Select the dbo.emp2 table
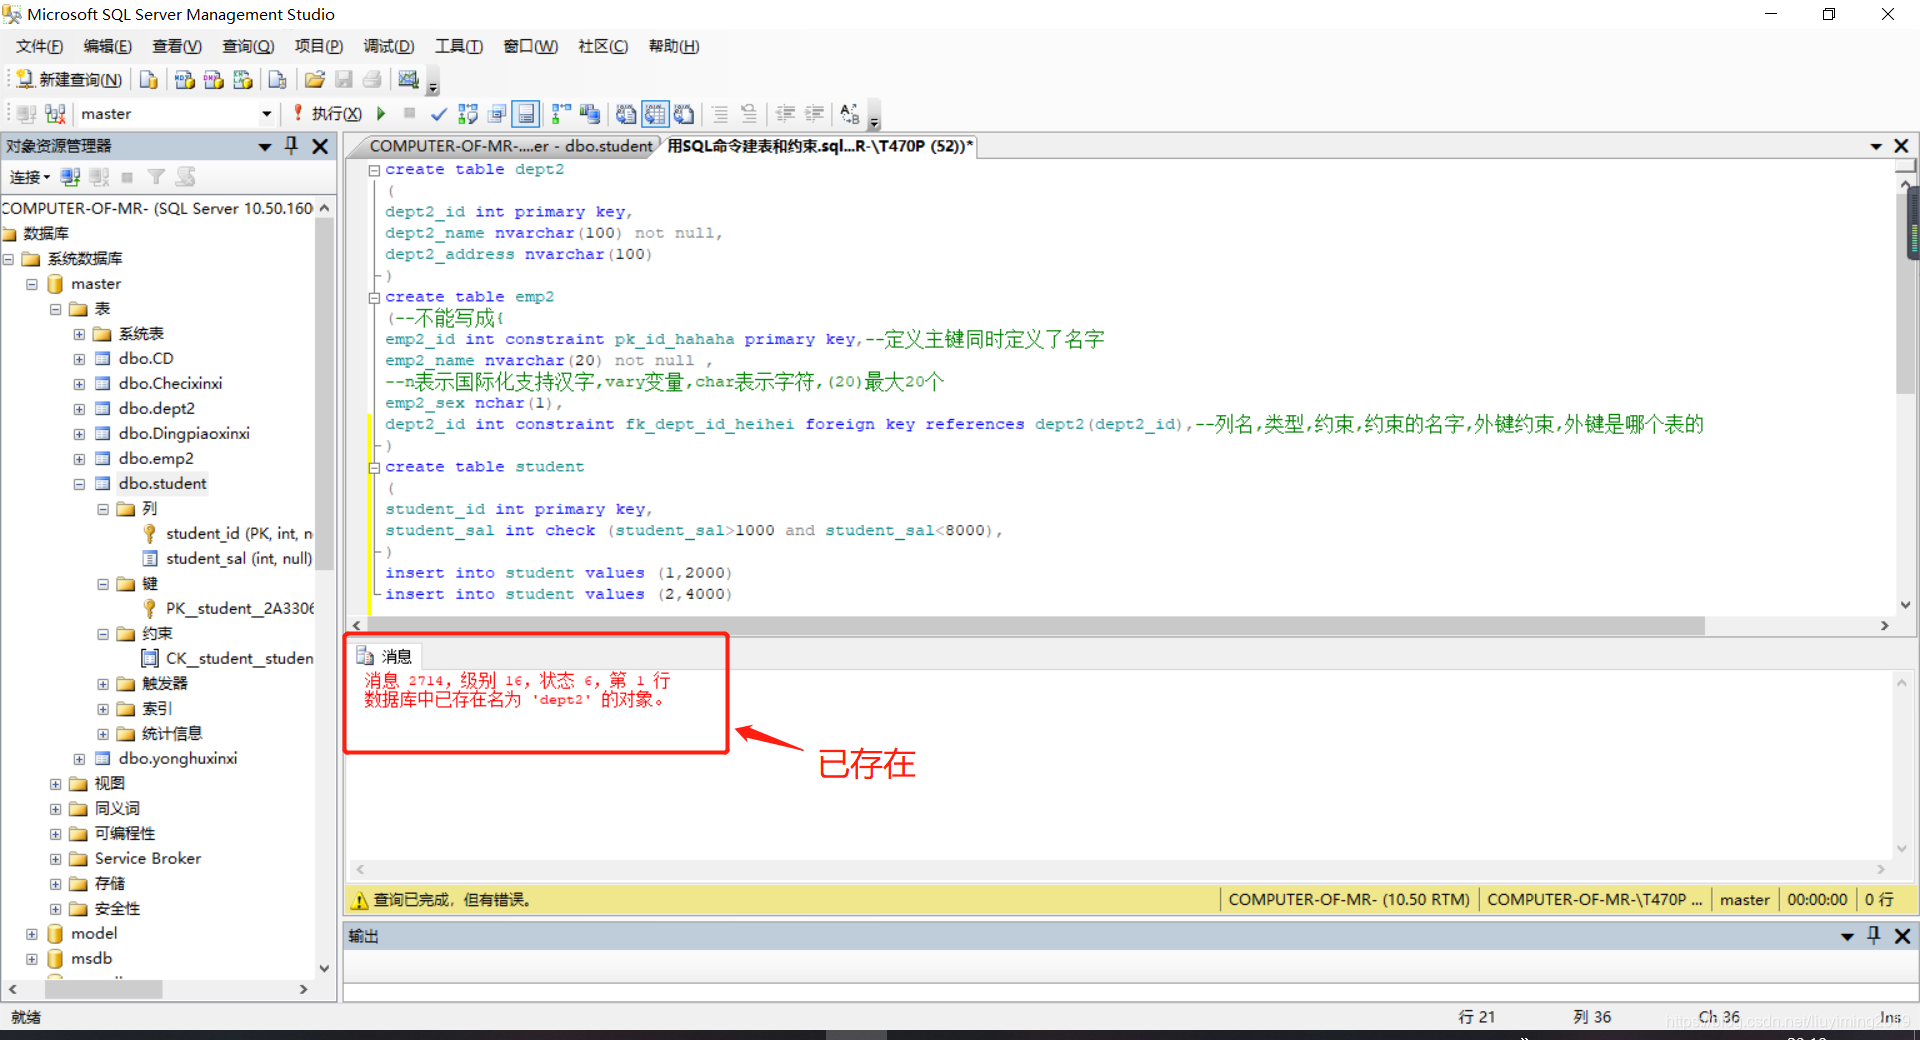 [156, 458]
